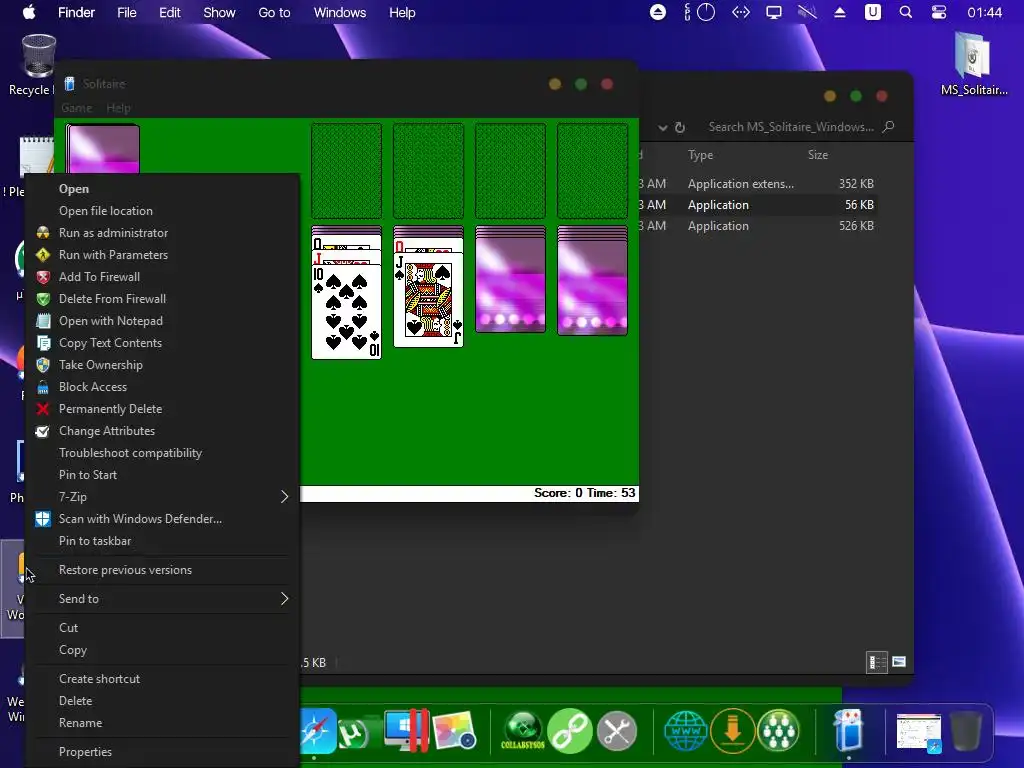Sort files by Type column
This screenshot has height=768, width=1024.
[x=700, y=155]
